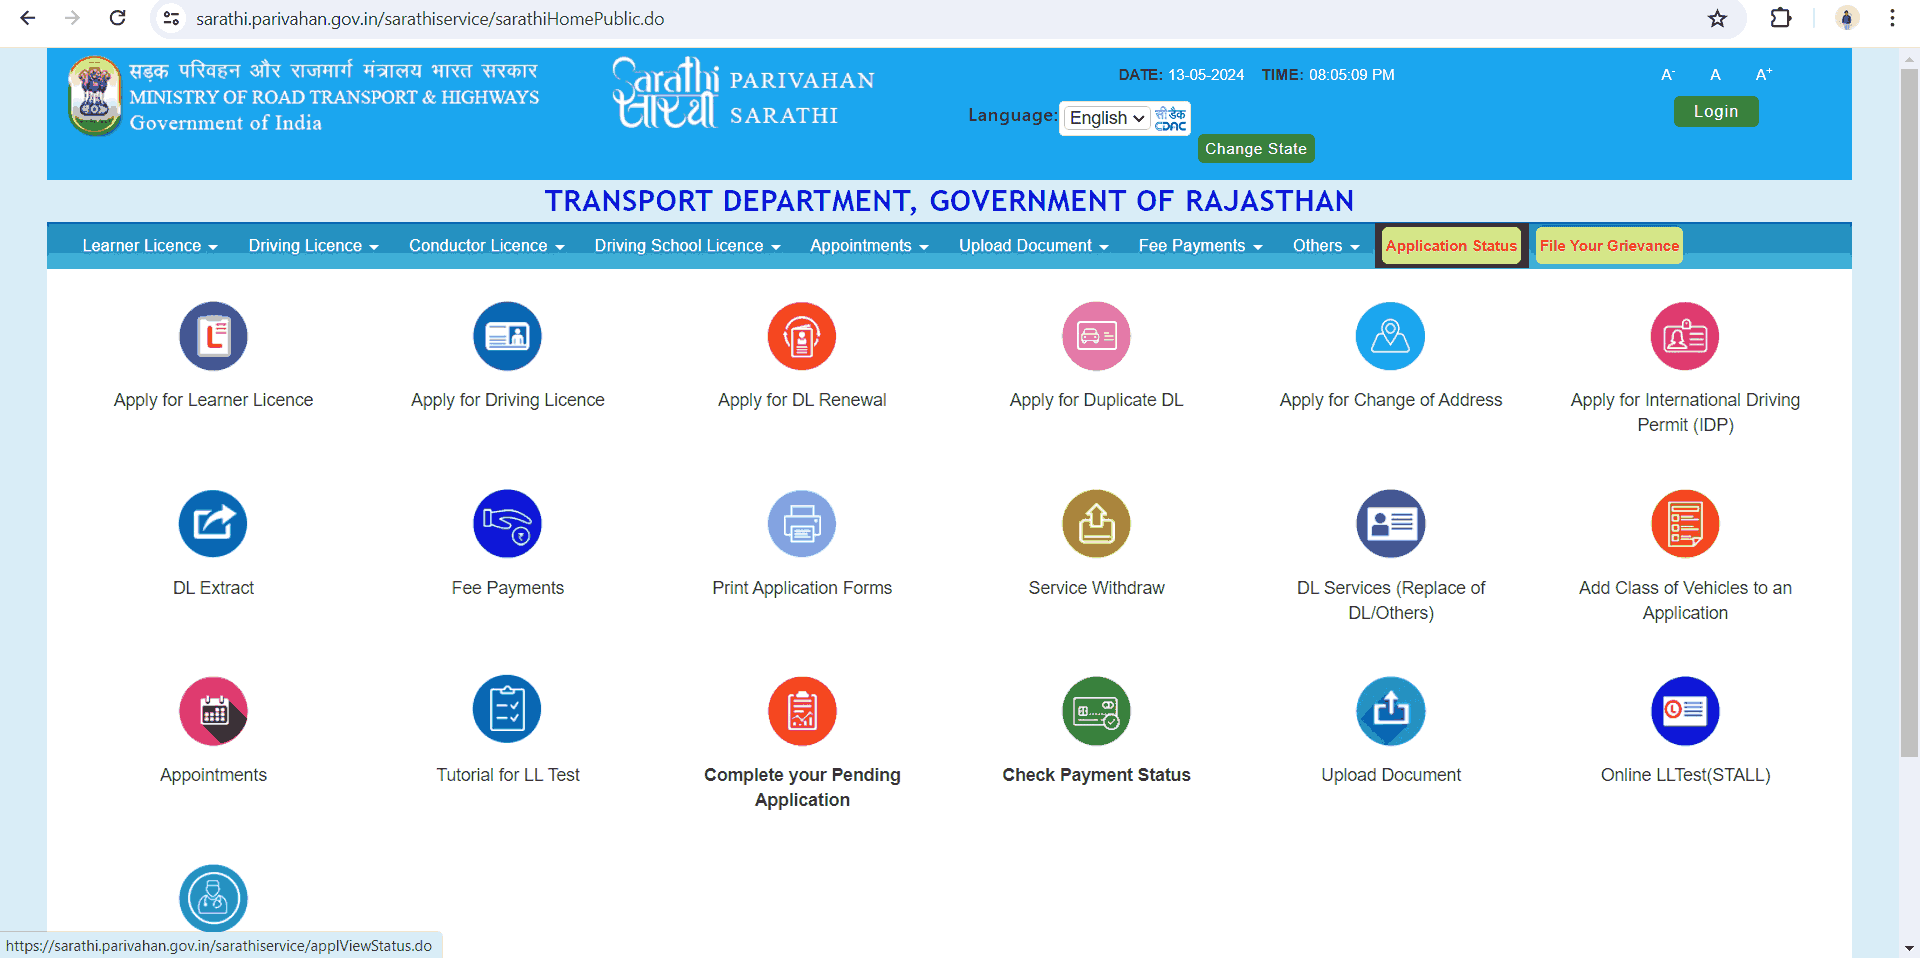
Task: Click the Check Payment Status text link
Action: click(x=1096, y=775)
